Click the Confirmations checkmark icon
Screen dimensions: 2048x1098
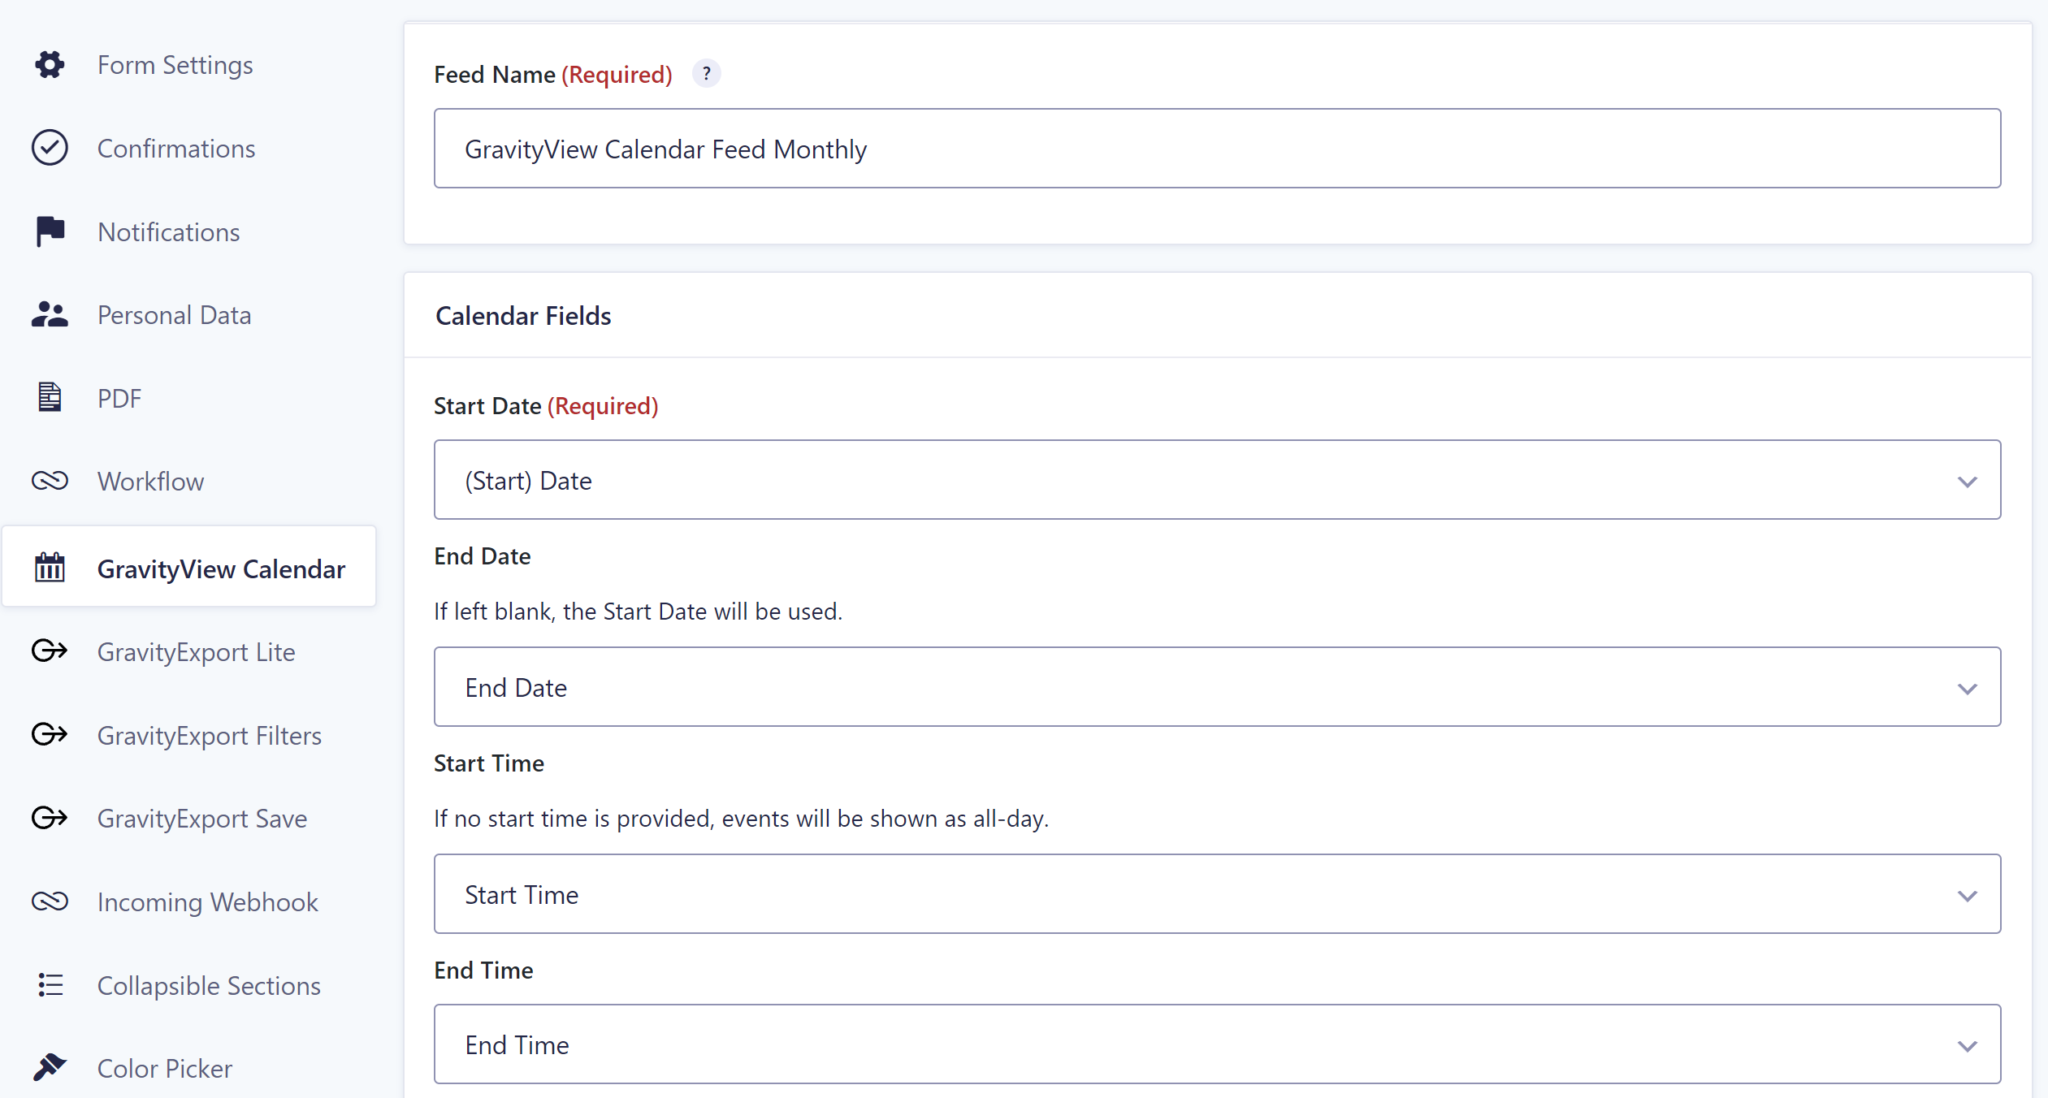[x=49, y=148]
